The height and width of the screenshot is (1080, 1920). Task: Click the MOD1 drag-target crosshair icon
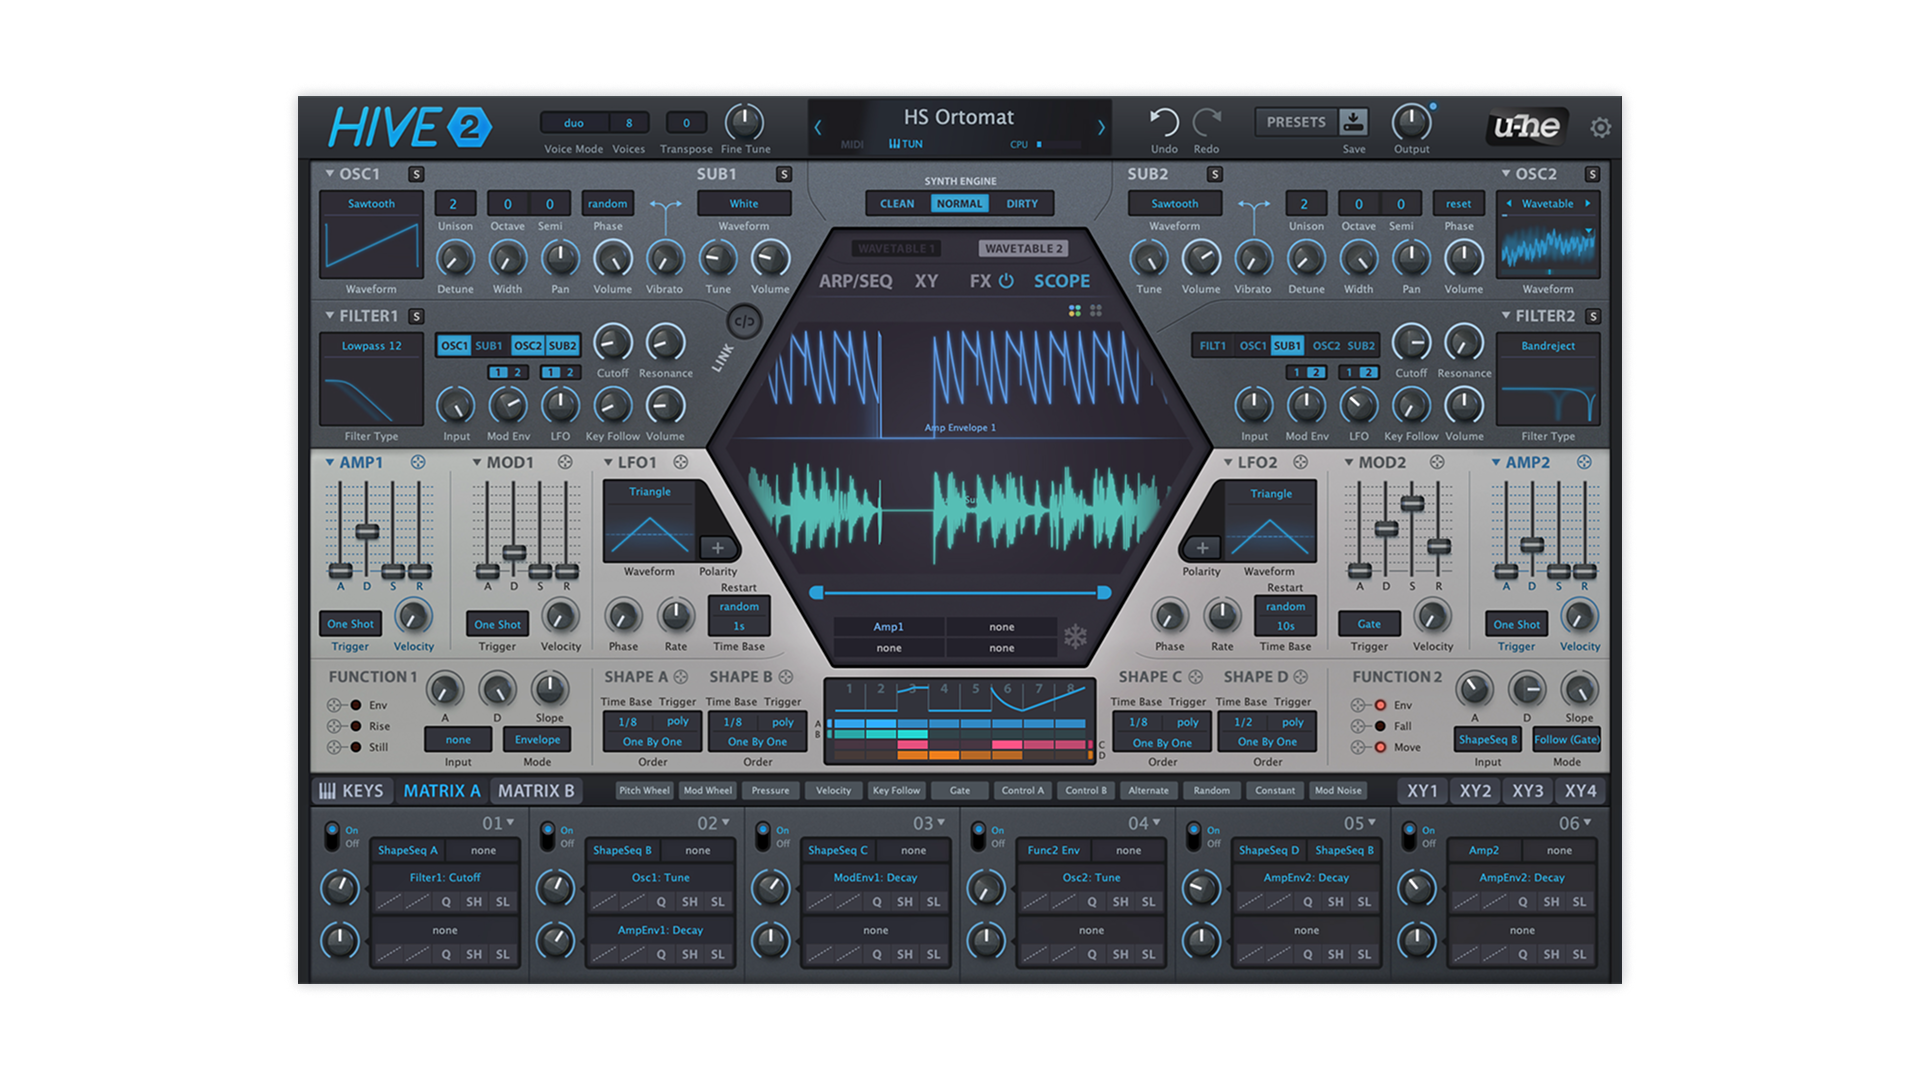tap(565, 462)
